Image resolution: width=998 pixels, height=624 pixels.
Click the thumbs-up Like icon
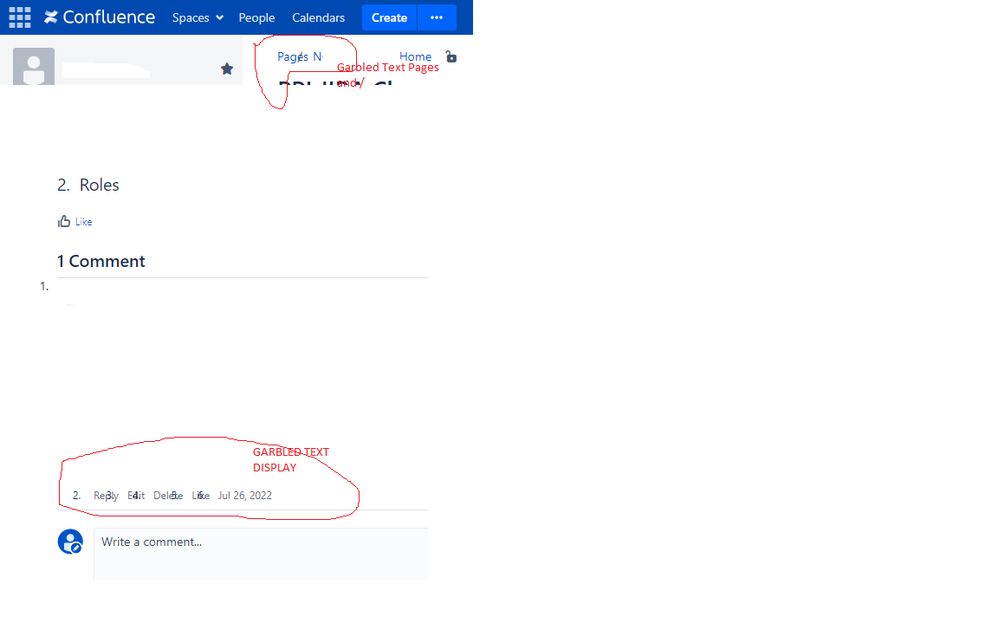64,221
